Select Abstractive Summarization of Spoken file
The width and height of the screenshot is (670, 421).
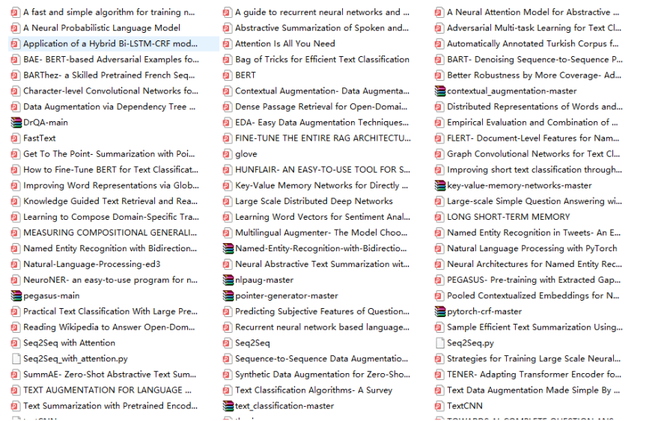pyautogui.click(x=322, y=28)
